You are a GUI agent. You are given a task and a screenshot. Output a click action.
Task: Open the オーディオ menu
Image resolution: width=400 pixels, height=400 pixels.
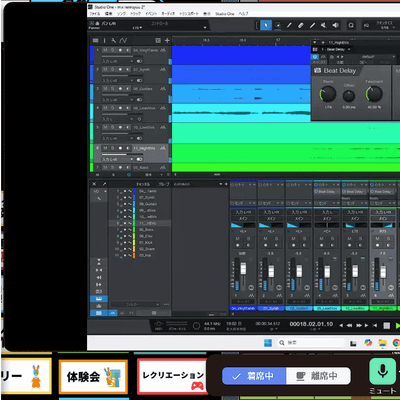click(168, 14)
